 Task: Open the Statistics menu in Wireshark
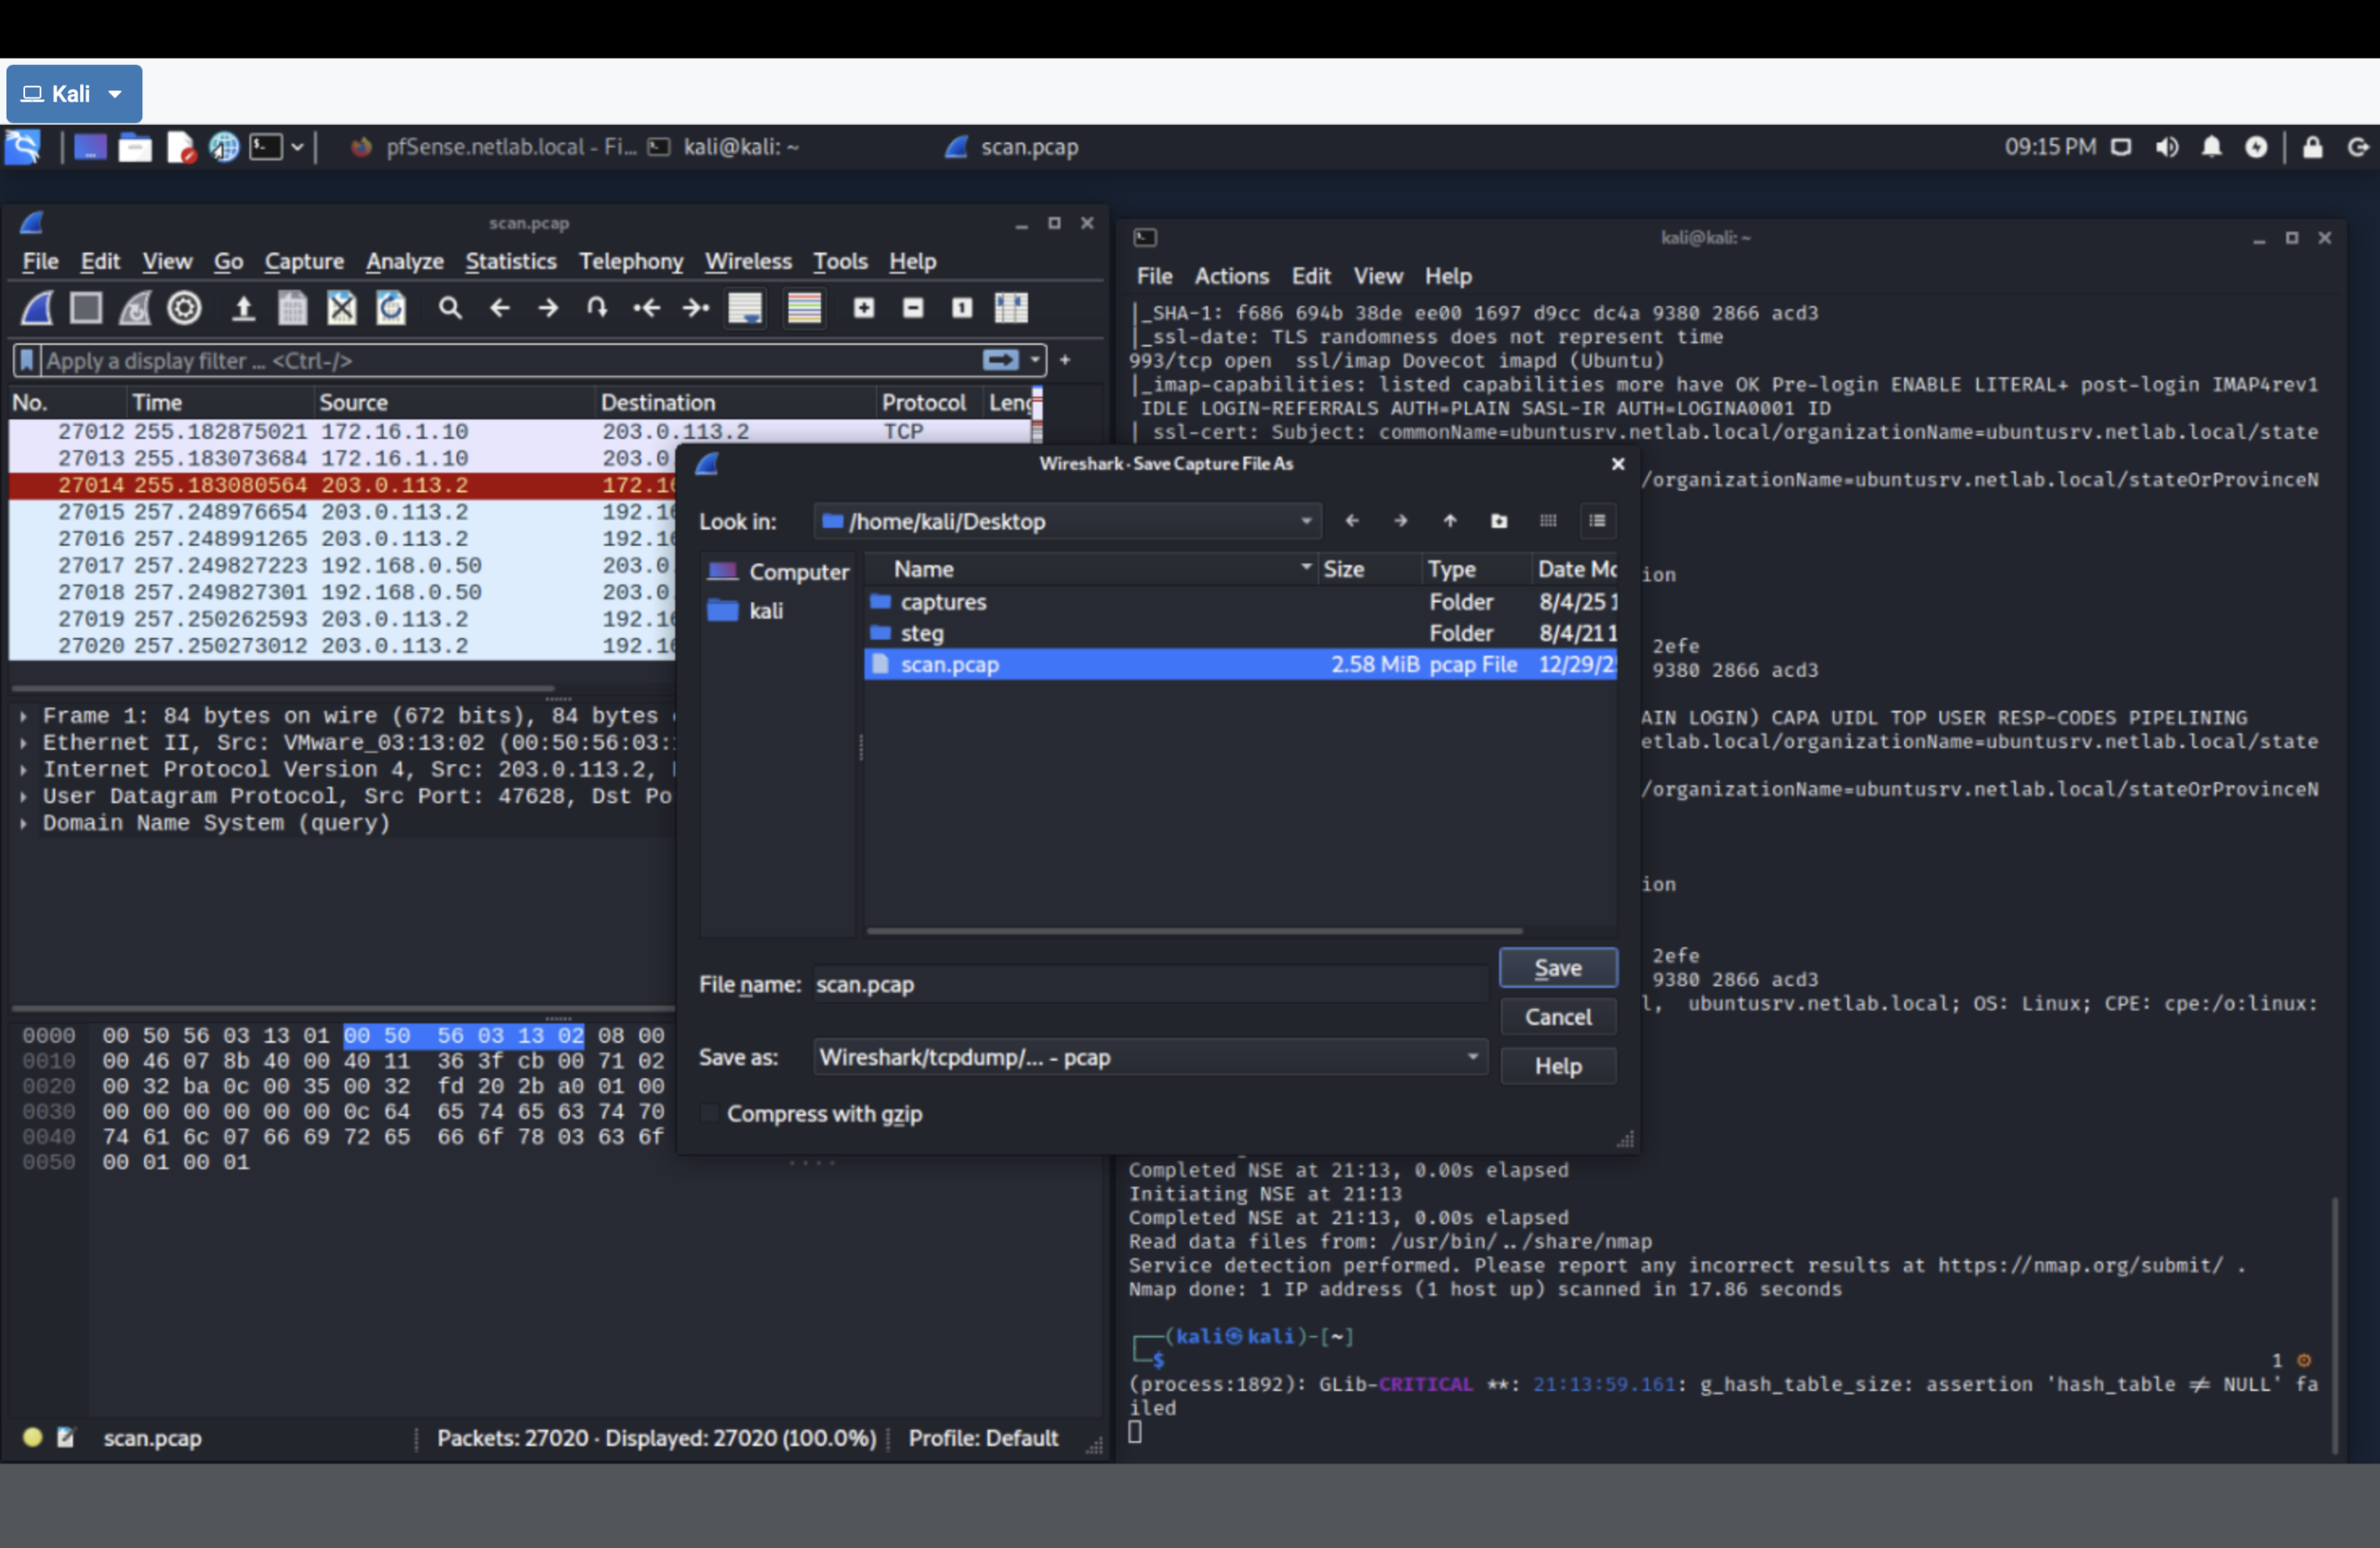pos(511,262)
